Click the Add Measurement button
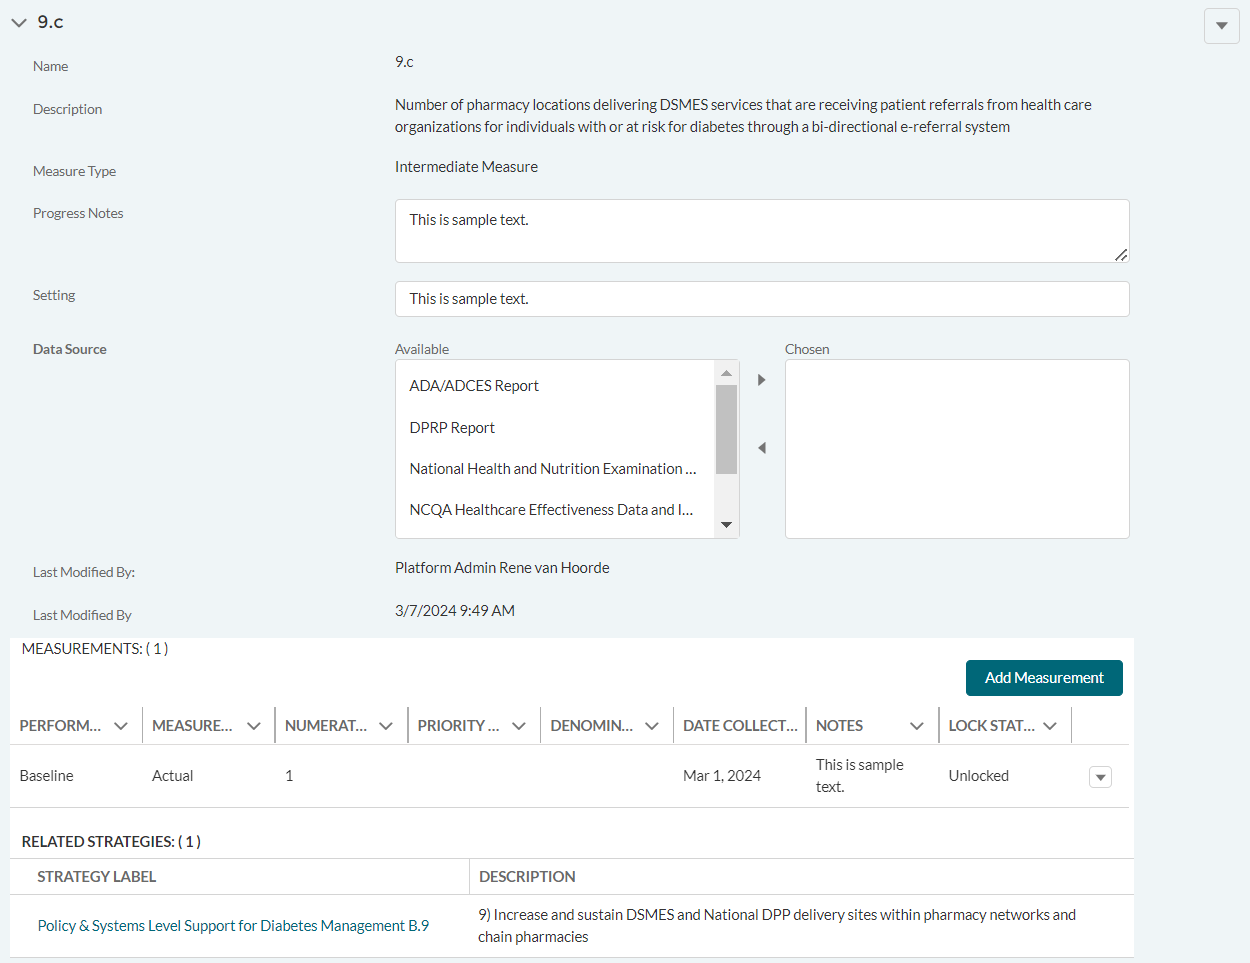 point(1043,678)
